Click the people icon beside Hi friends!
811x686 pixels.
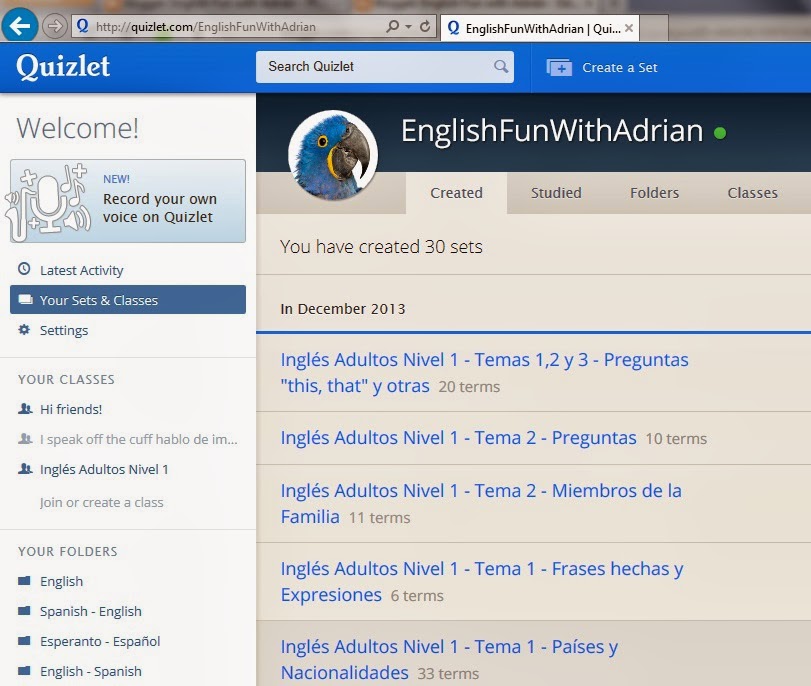click(24, 410)
